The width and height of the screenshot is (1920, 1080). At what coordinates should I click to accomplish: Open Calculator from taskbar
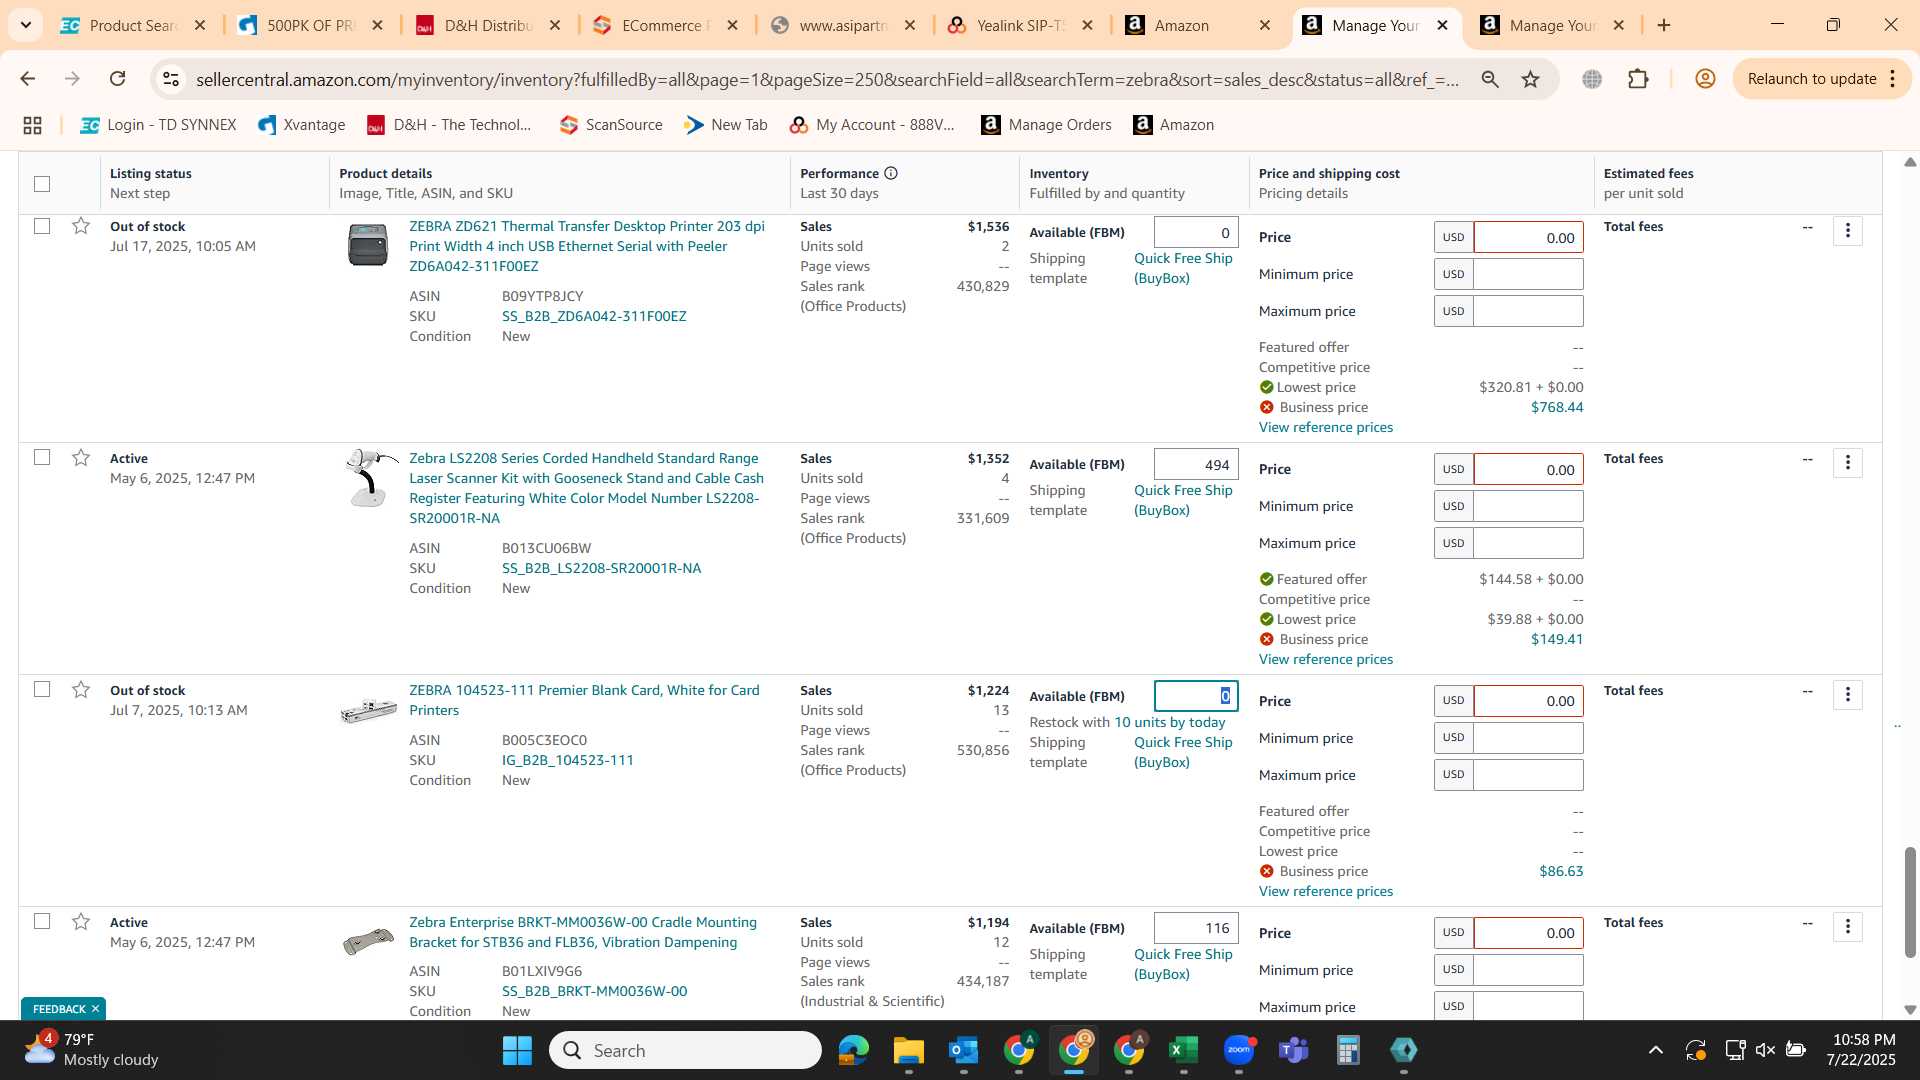(1348, 1050)
